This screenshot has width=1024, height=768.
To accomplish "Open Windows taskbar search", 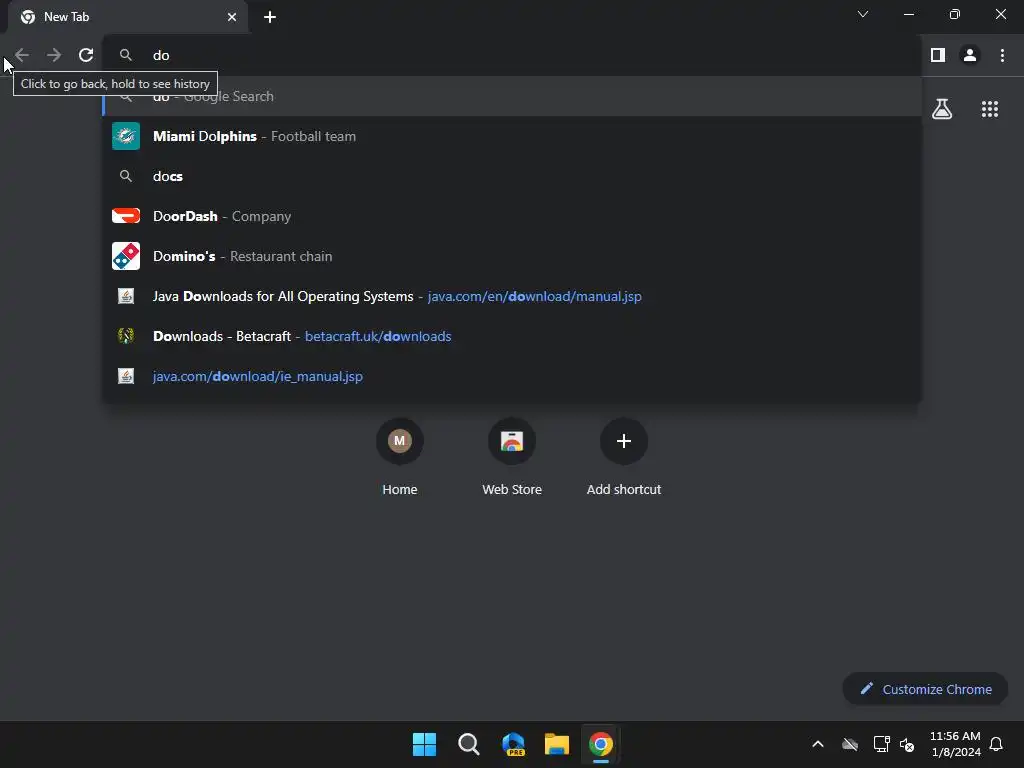I will point(469,744).
